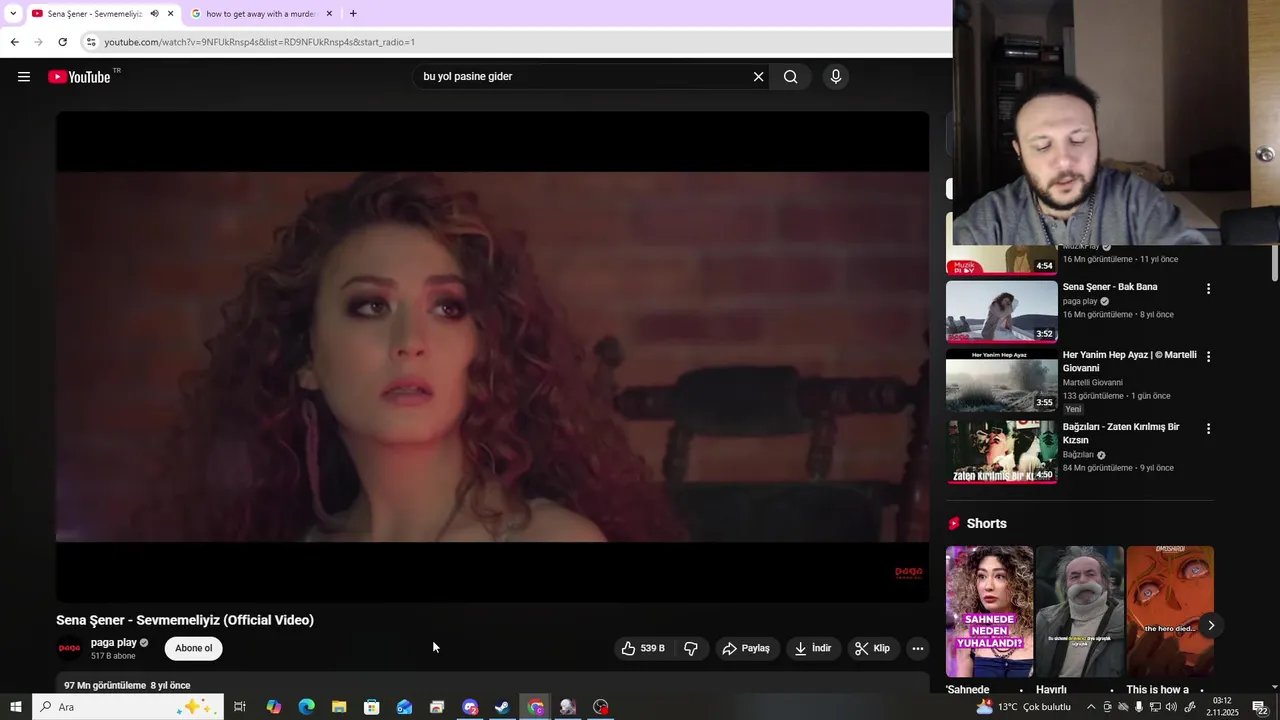The height and width of the screenshot is (720, 1280).
Task: Switch to 'how to get away with a murder' tab
Action: [x=260, y=14]
